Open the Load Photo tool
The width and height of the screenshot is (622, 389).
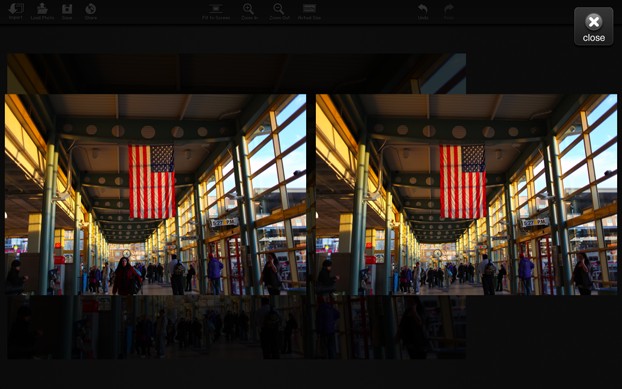coord(42,9)
